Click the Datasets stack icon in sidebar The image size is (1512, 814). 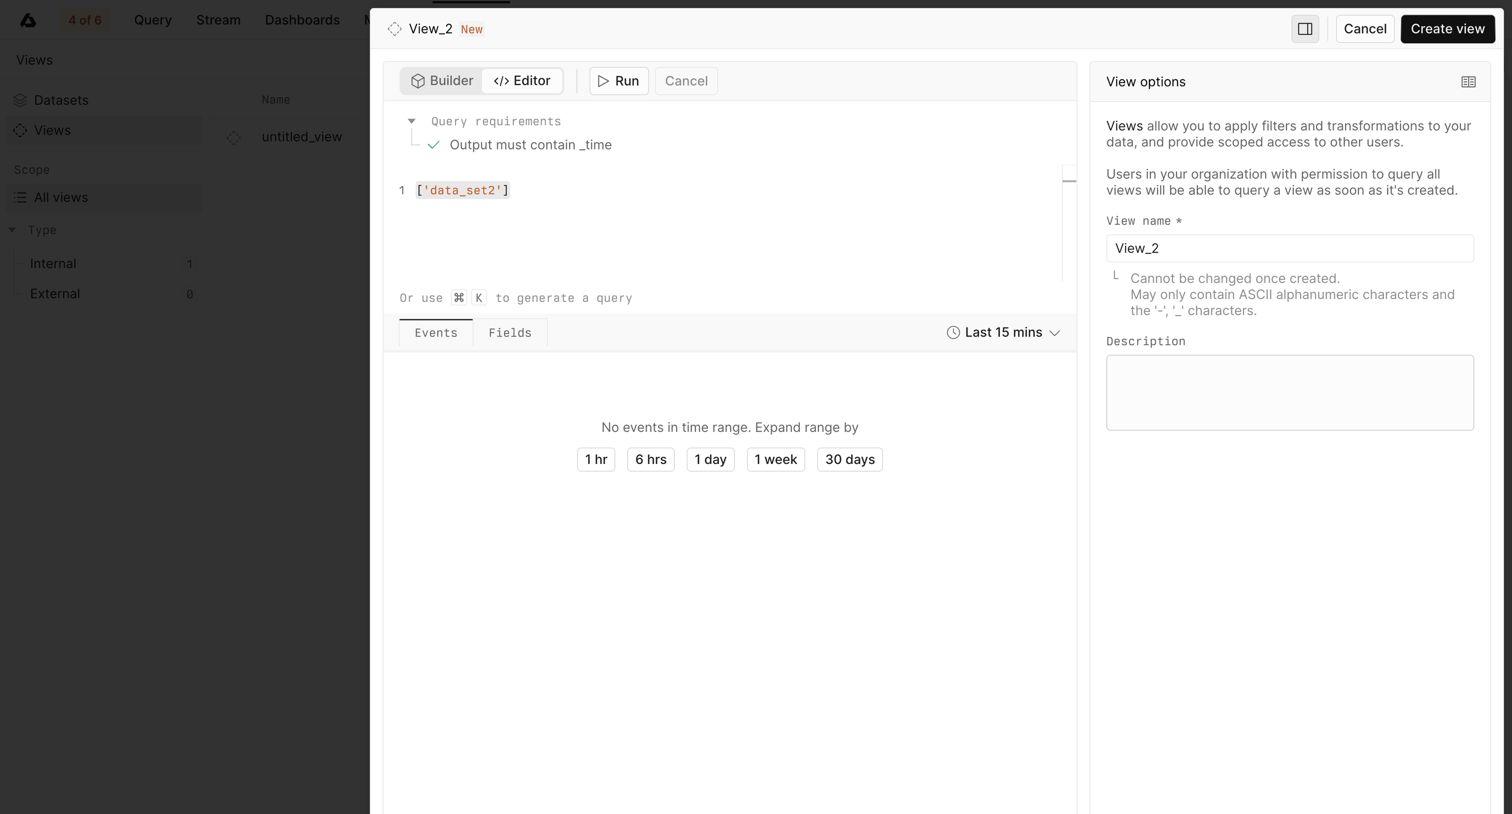tap(20, 100)
